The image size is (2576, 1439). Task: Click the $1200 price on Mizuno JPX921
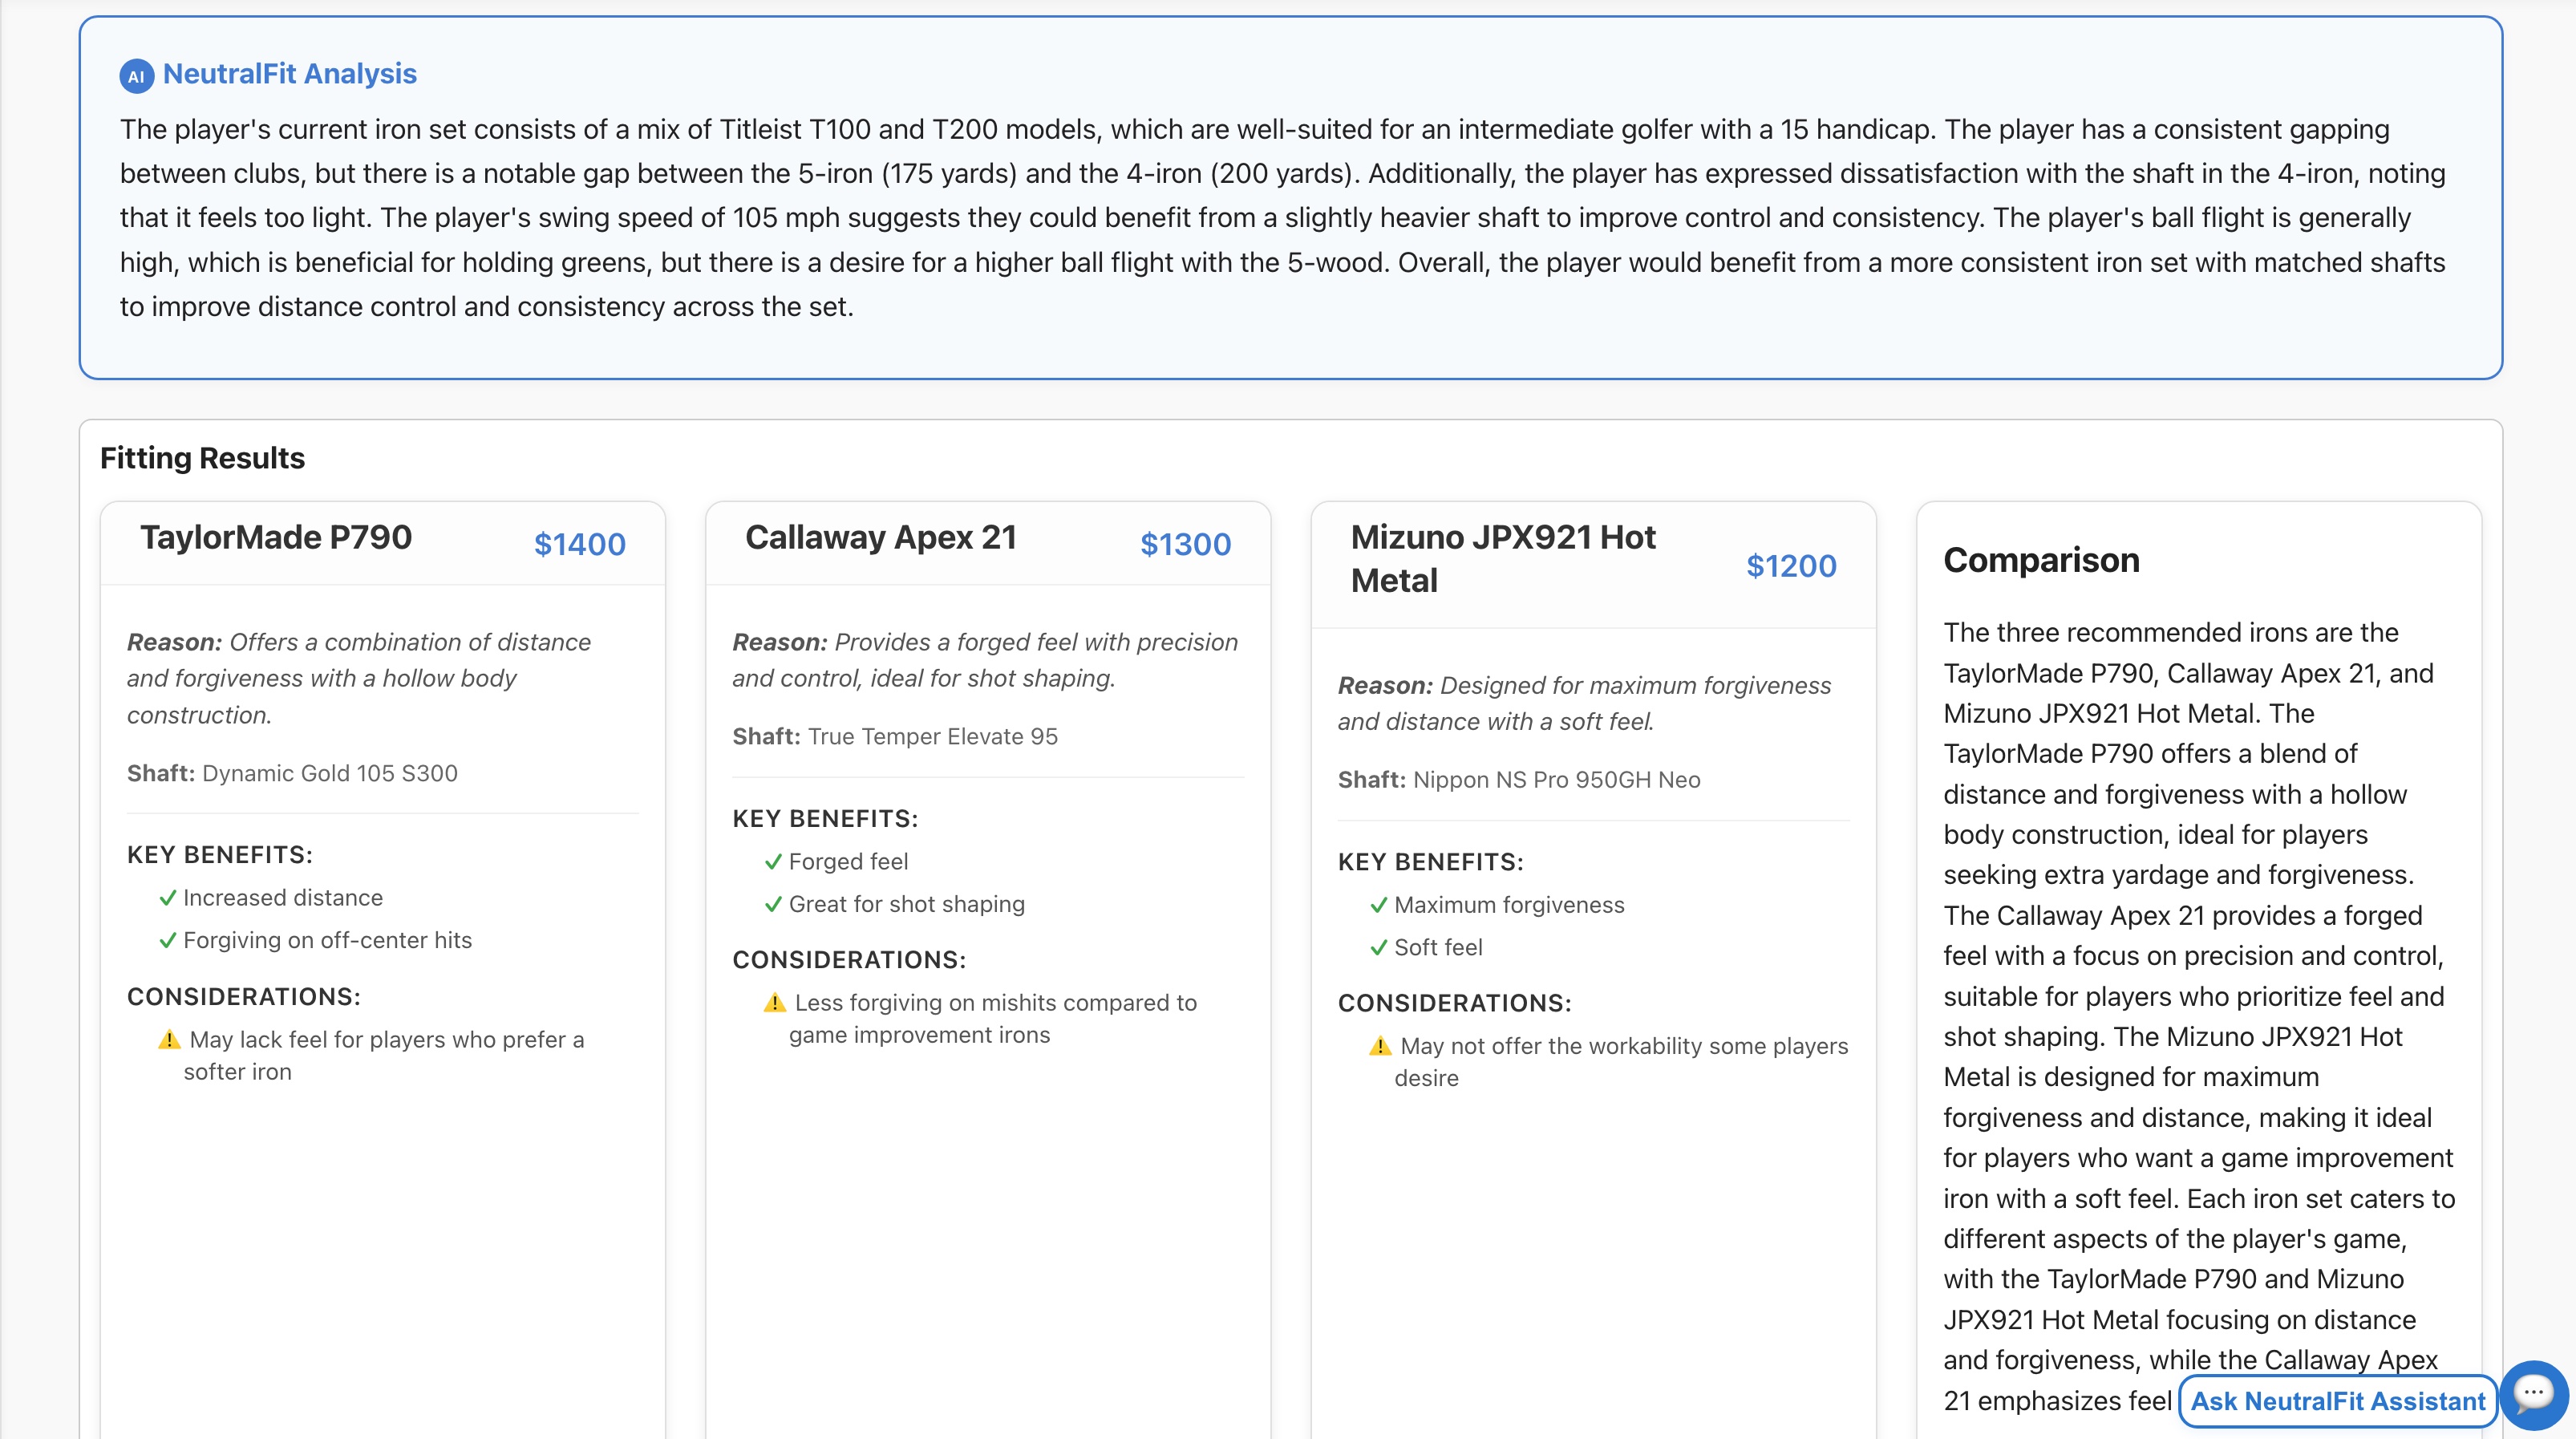(x=1790, y=566)
